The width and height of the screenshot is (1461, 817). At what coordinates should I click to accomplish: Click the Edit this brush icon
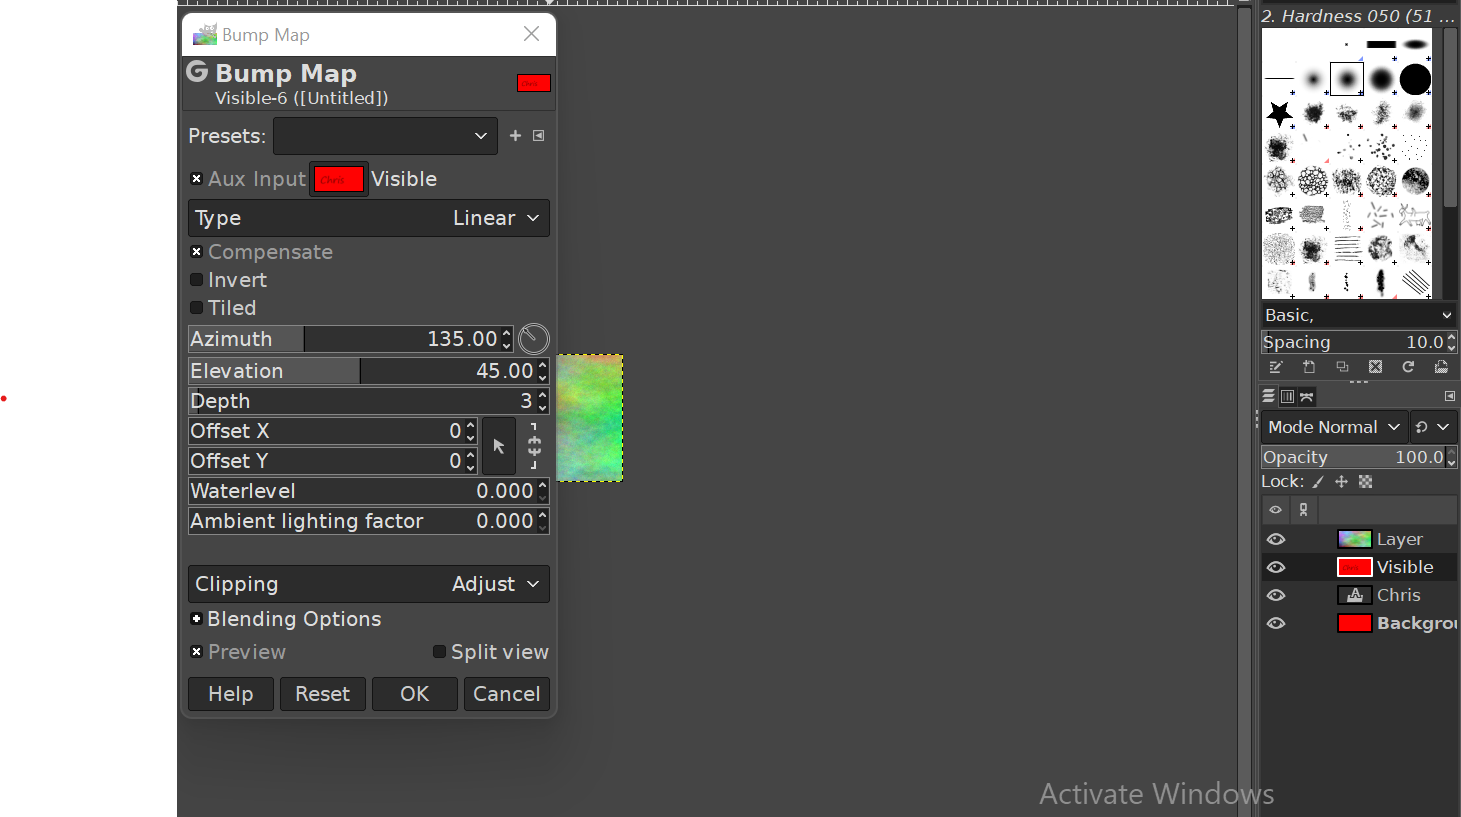click(1276, 367)
